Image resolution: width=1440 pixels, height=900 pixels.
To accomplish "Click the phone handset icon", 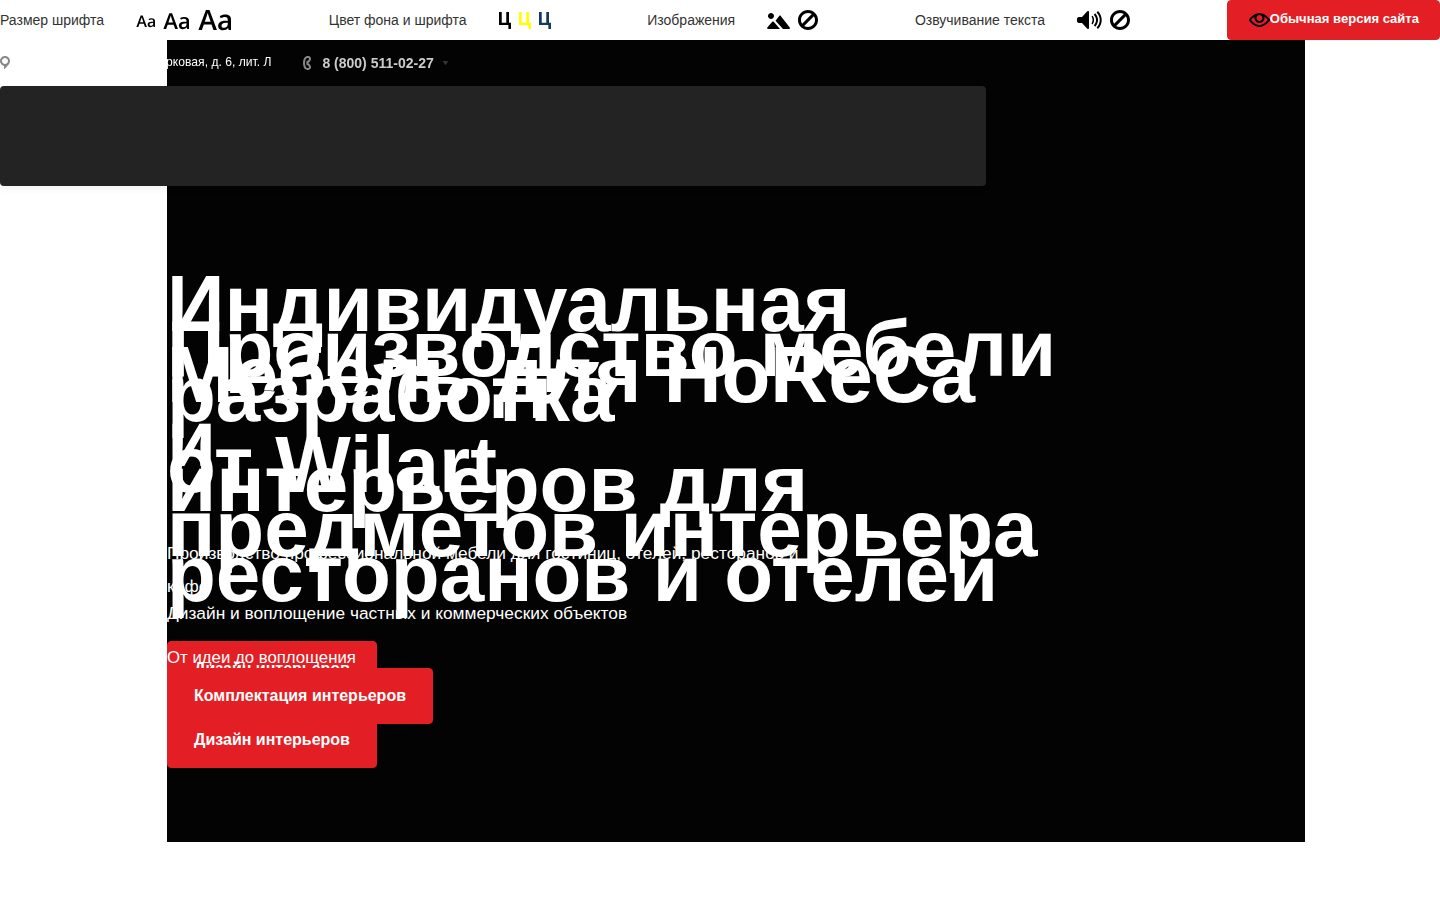I will coord(307,63).
